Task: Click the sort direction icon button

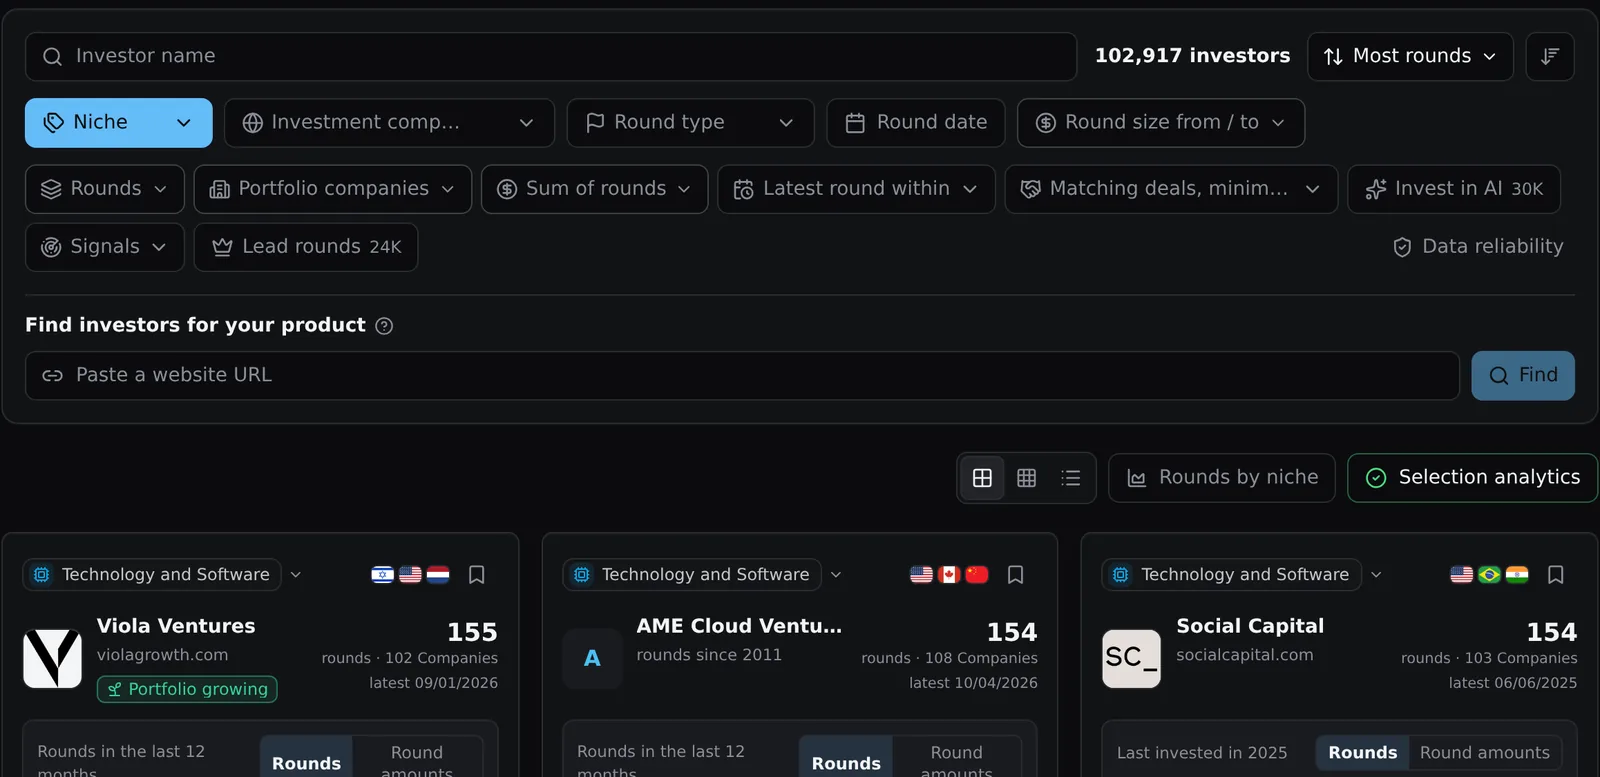Action: (1550, 57)
